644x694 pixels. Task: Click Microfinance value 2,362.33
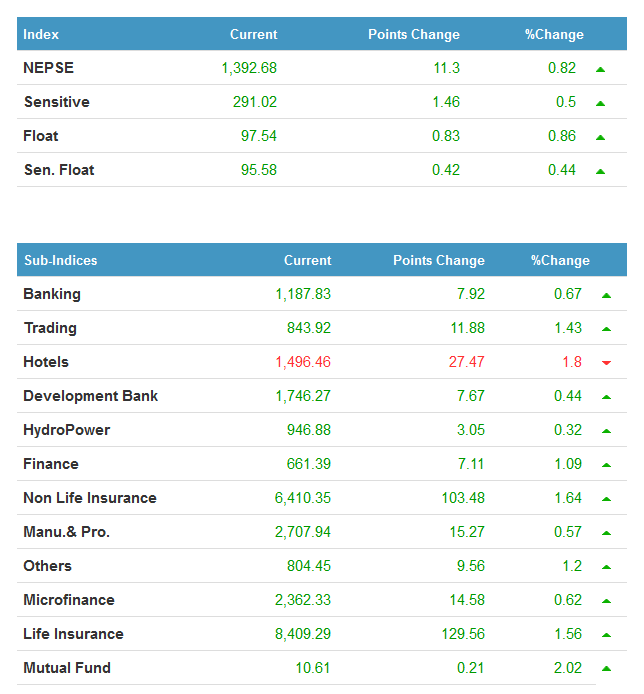pos(303,600)
